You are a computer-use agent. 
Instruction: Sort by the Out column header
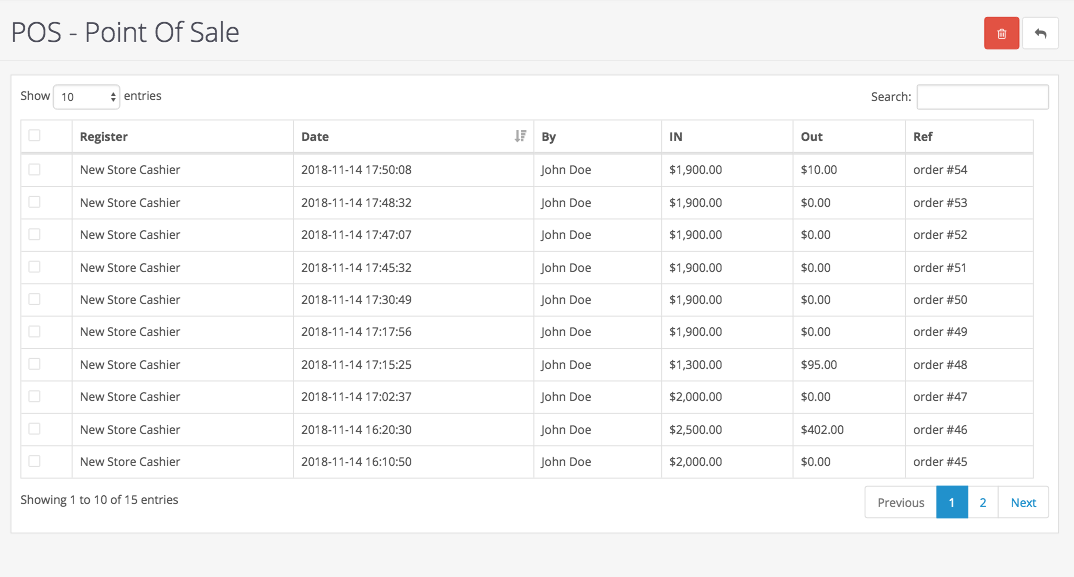(x=812, y=137)
